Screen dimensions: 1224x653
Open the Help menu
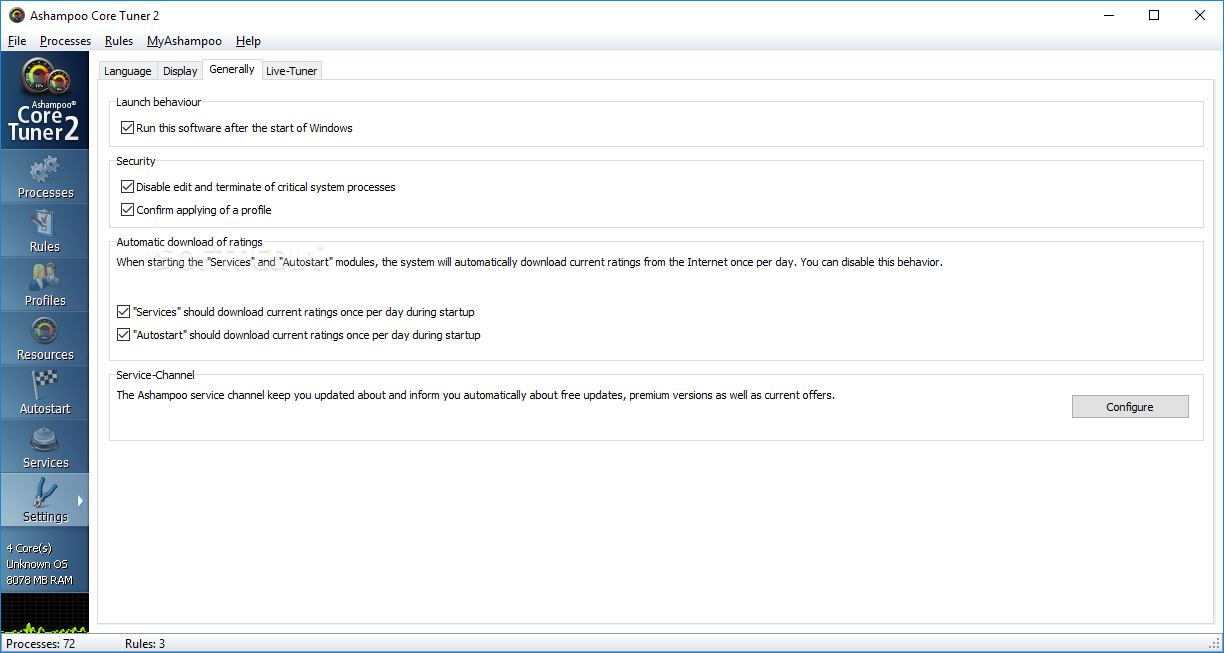248,41
